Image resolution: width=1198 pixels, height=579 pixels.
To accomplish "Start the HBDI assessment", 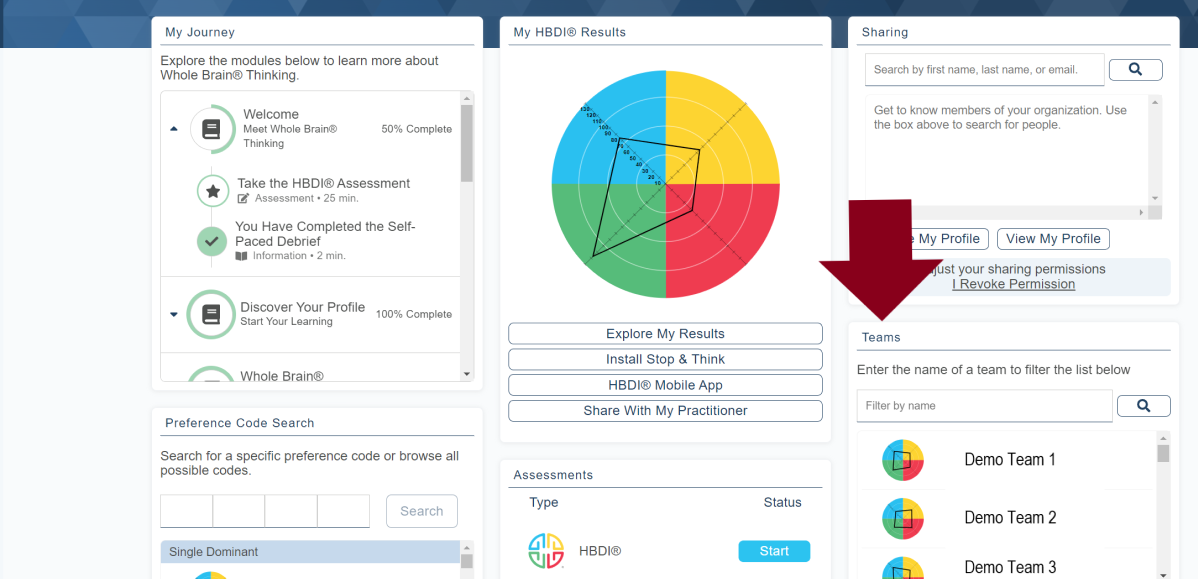I will tap(774, 551).
